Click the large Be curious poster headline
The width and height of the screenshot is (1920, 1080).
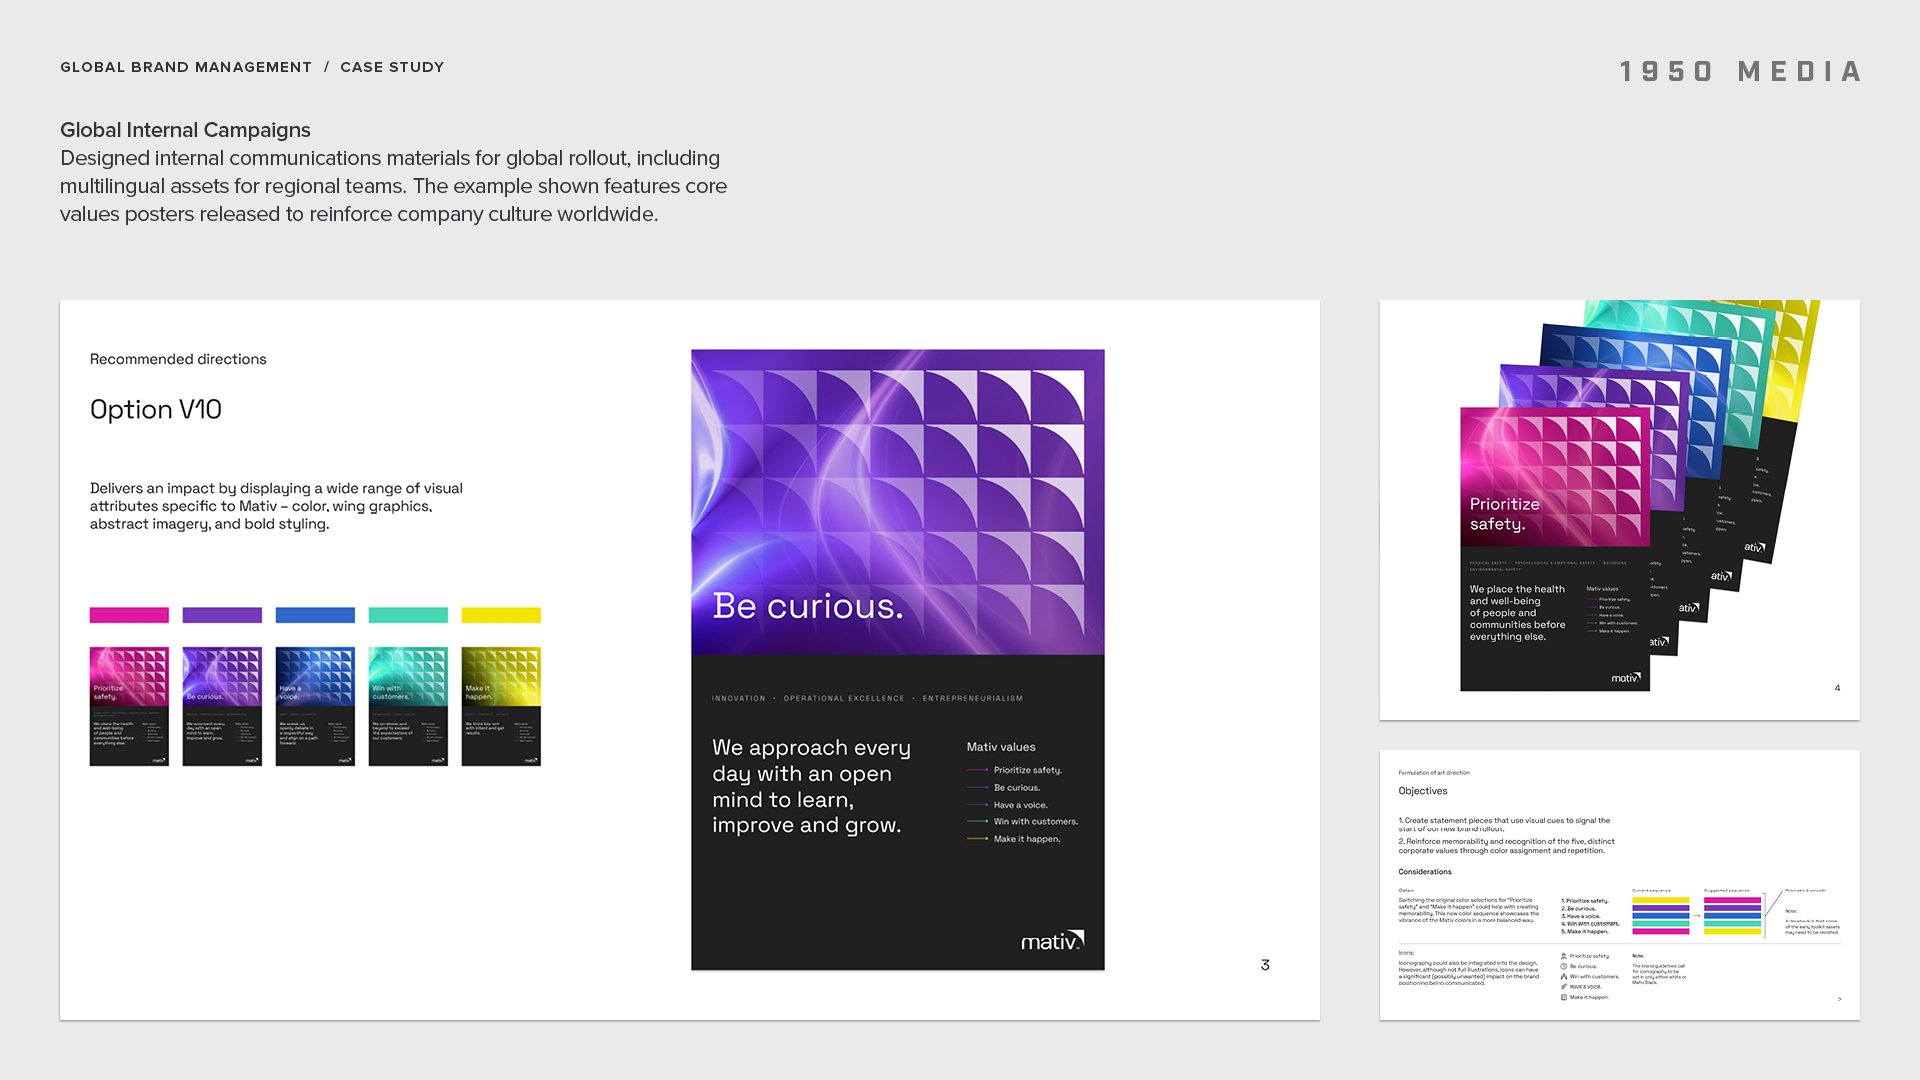tap(808, 606)
